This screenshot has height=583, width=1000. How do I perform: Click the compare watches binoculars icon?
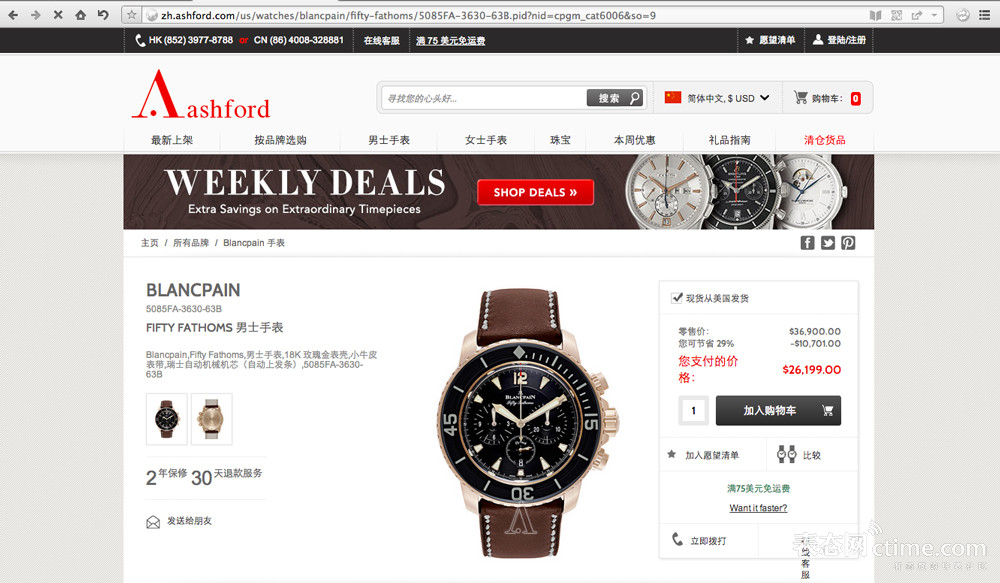point(786,454)
